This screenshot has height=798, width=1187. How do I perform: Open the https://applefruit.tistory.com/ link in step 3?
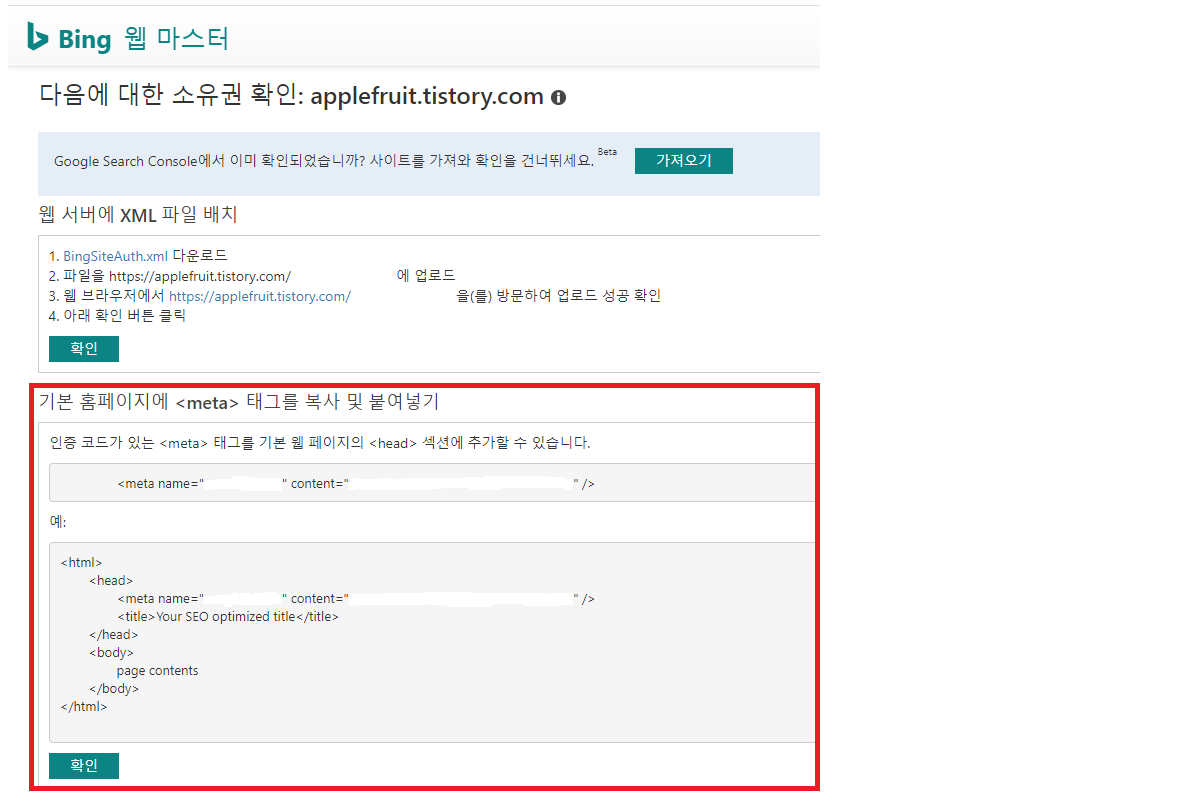(260, 296)
